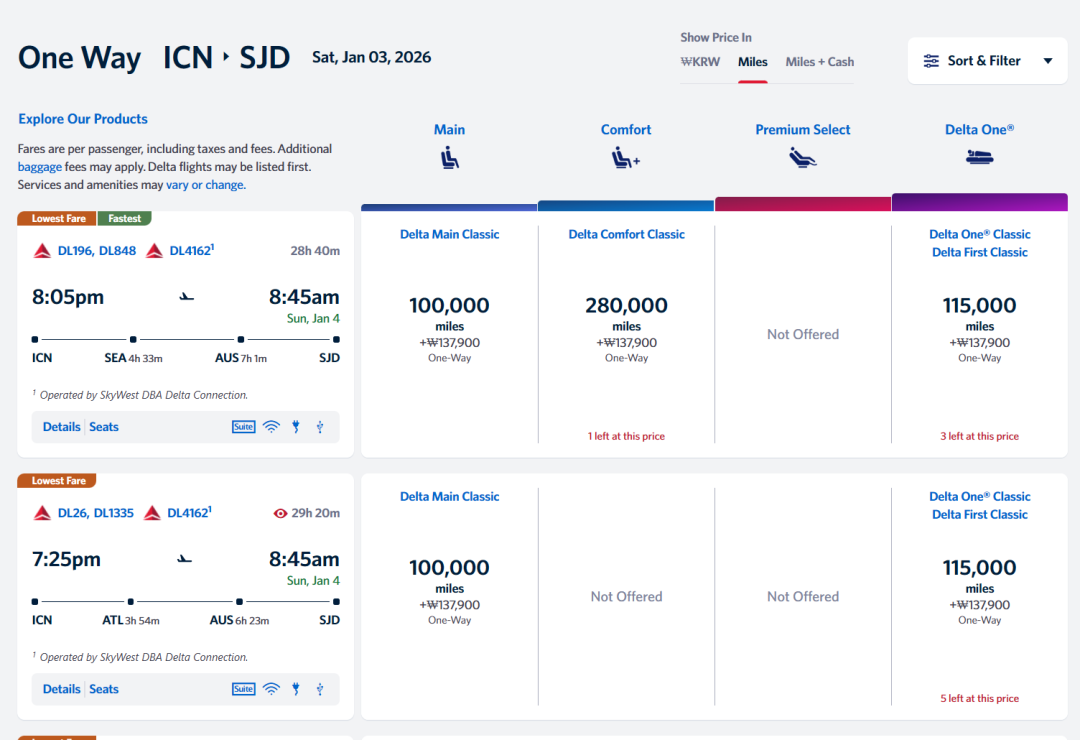Image resolution: width=1080 pixels, height=740 pixels.
Task: Expand Details for the 8:05pm flight
Action: point(61,427)
